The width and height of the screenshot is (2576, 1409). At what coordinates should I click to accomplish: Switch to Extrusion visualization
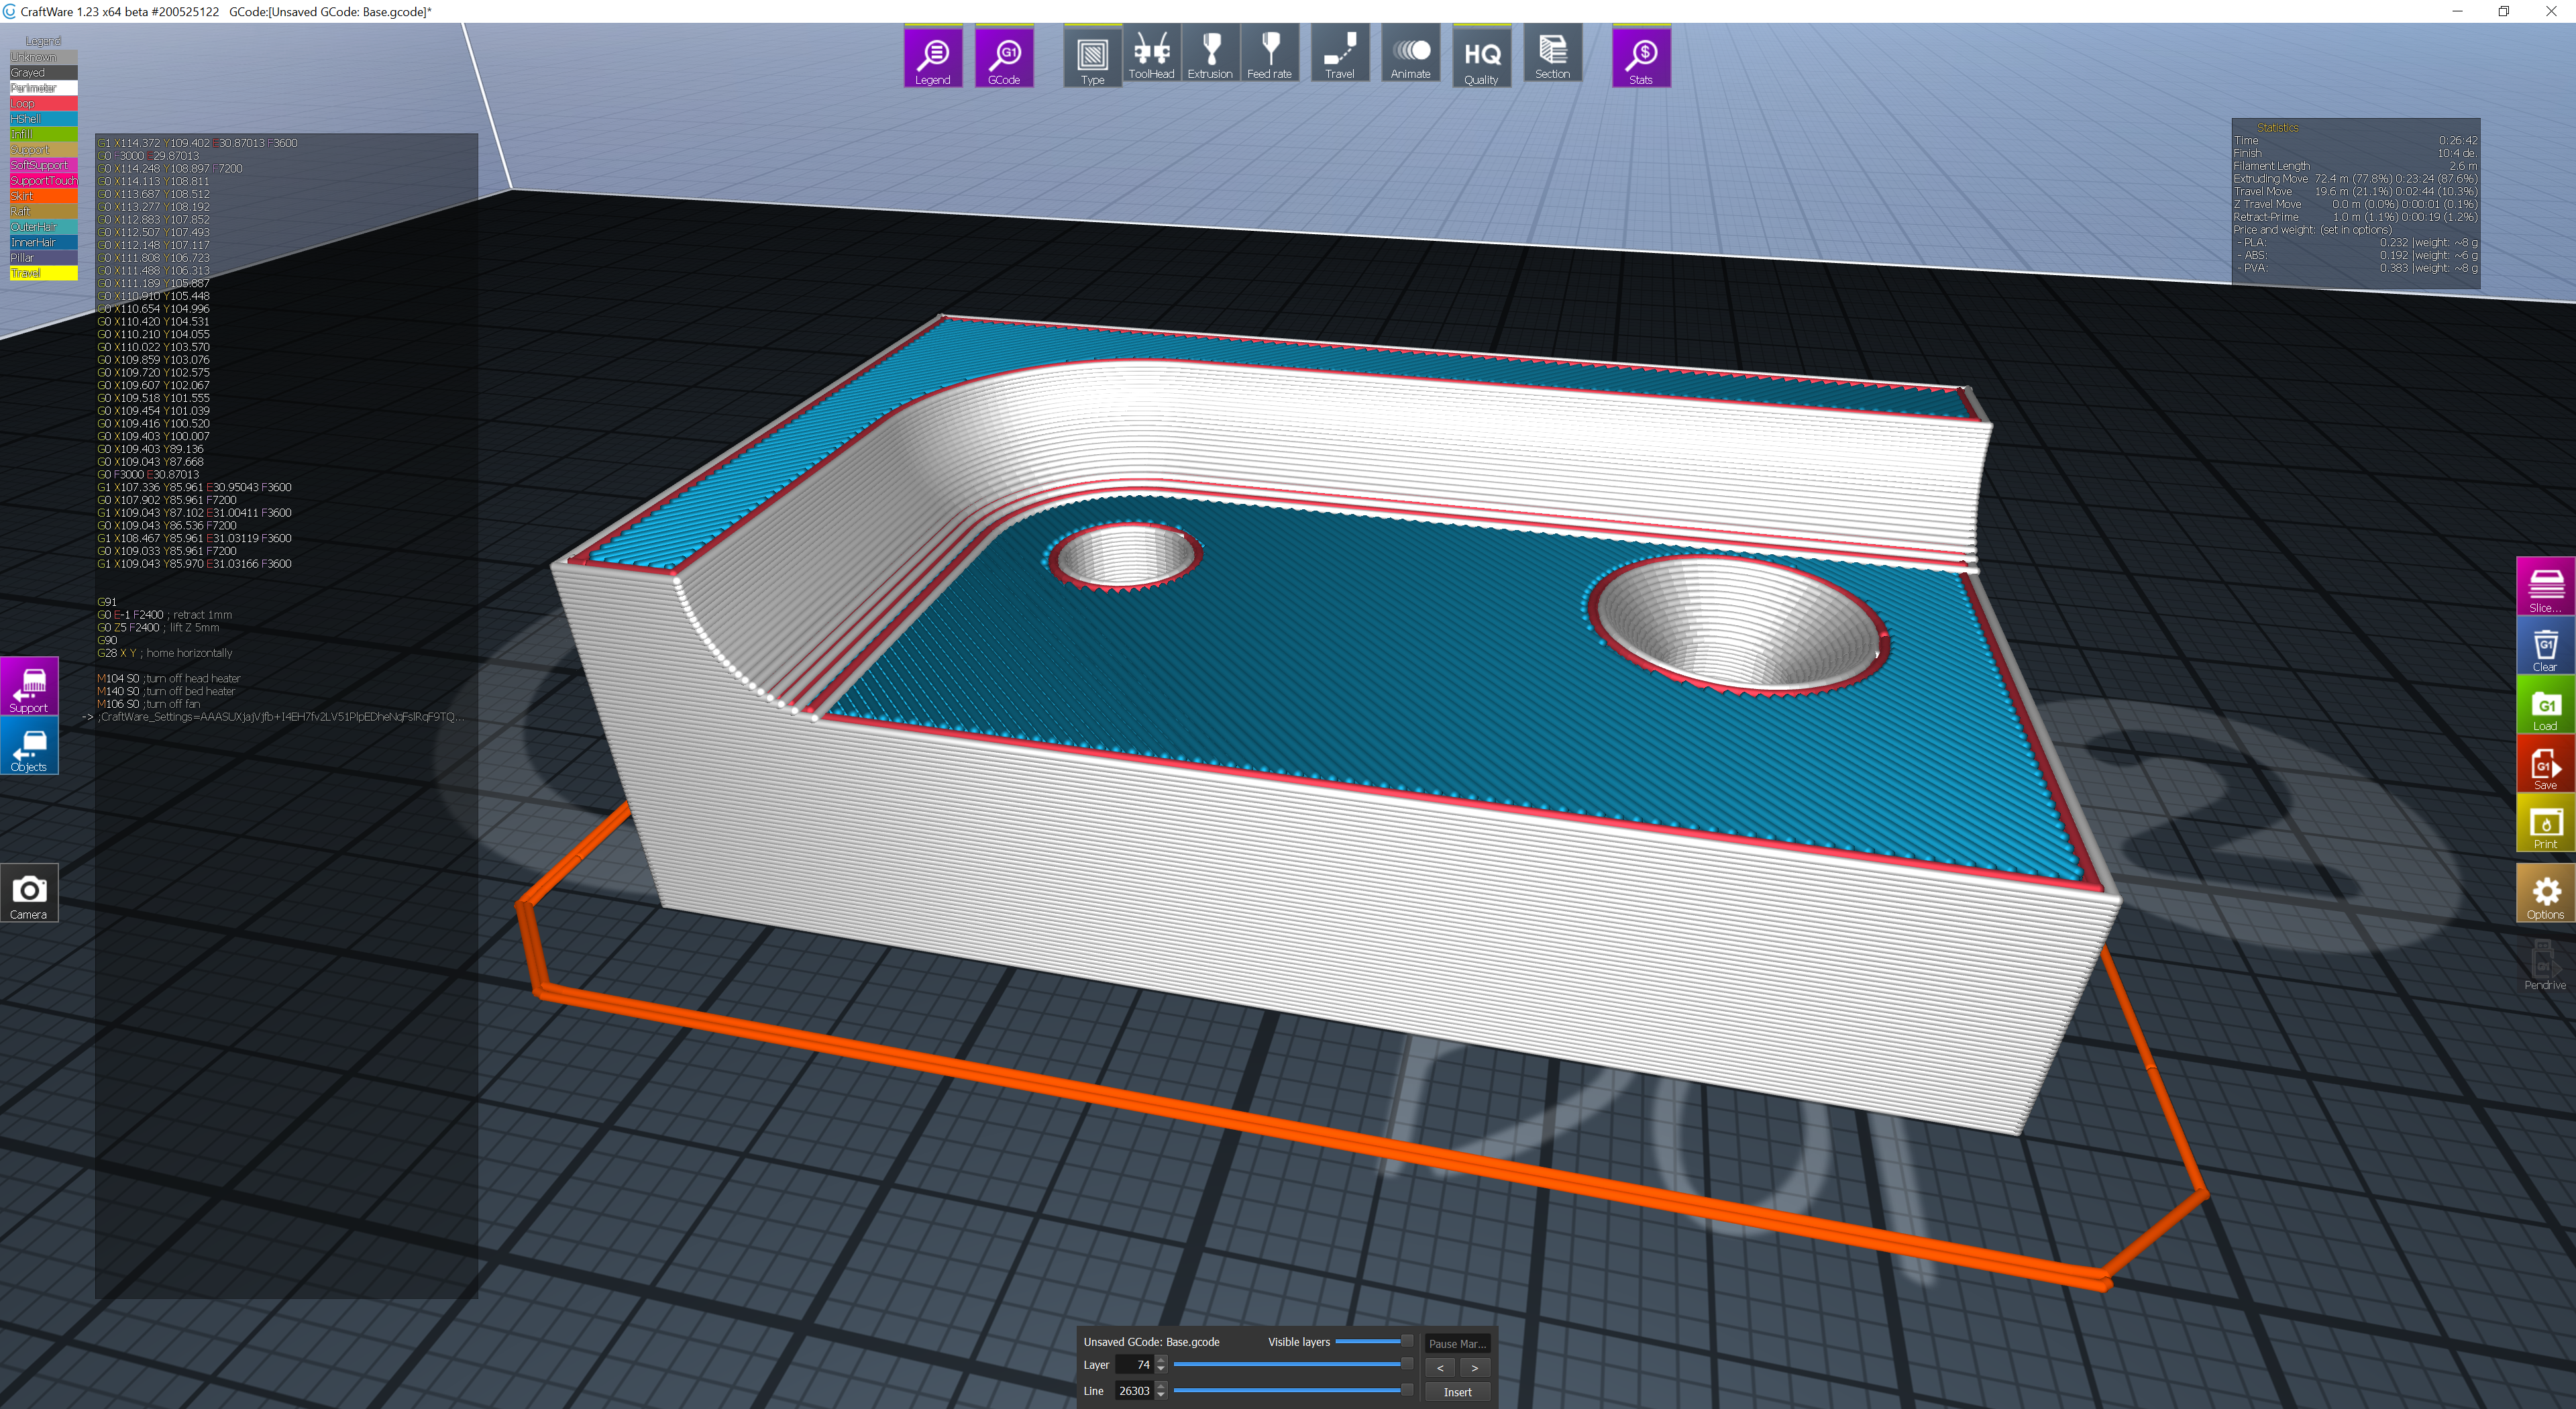click(x=1210, y=55)
